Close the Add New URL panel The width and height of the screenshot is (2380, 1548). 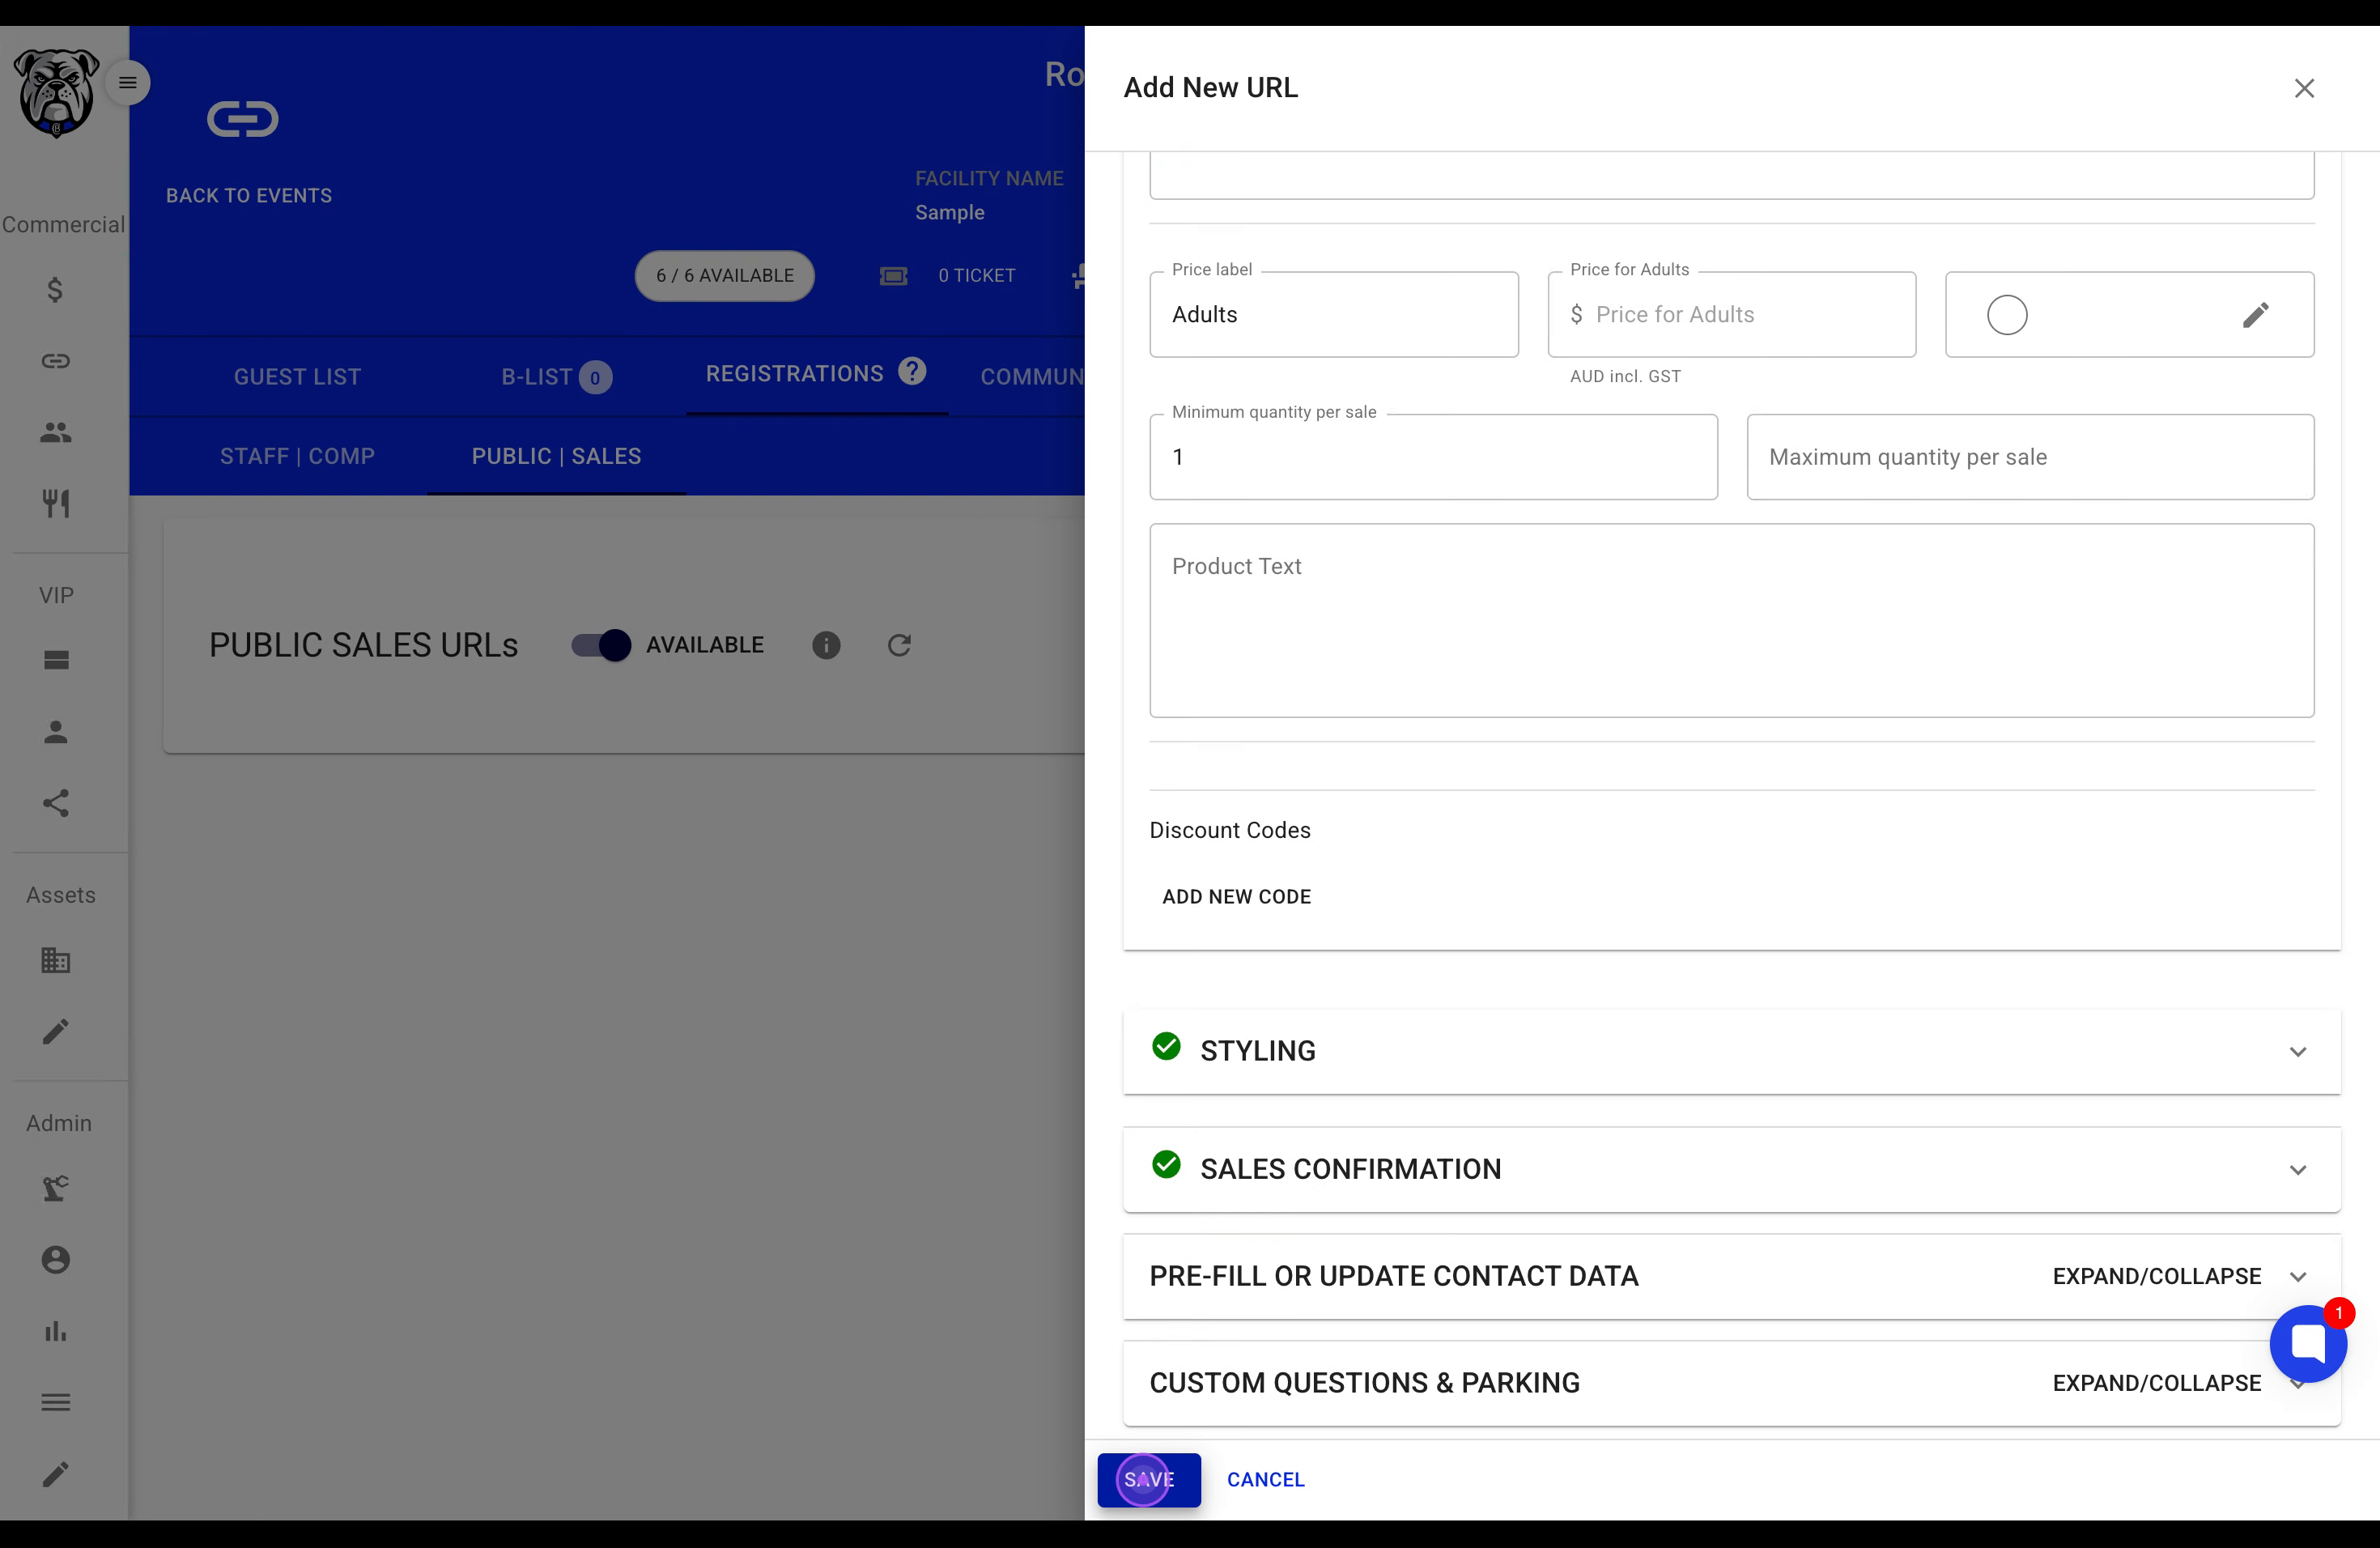[2304, 88]
